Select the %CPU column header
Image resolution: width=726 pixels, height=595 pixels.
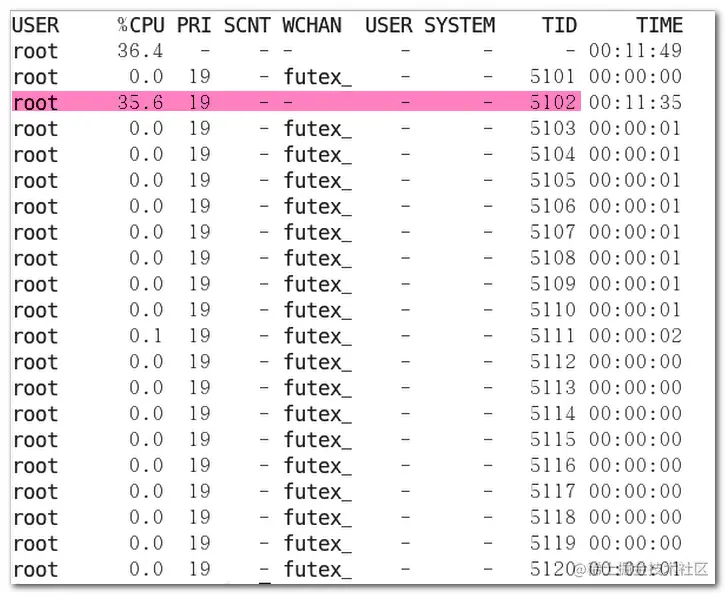click(141, 25)
